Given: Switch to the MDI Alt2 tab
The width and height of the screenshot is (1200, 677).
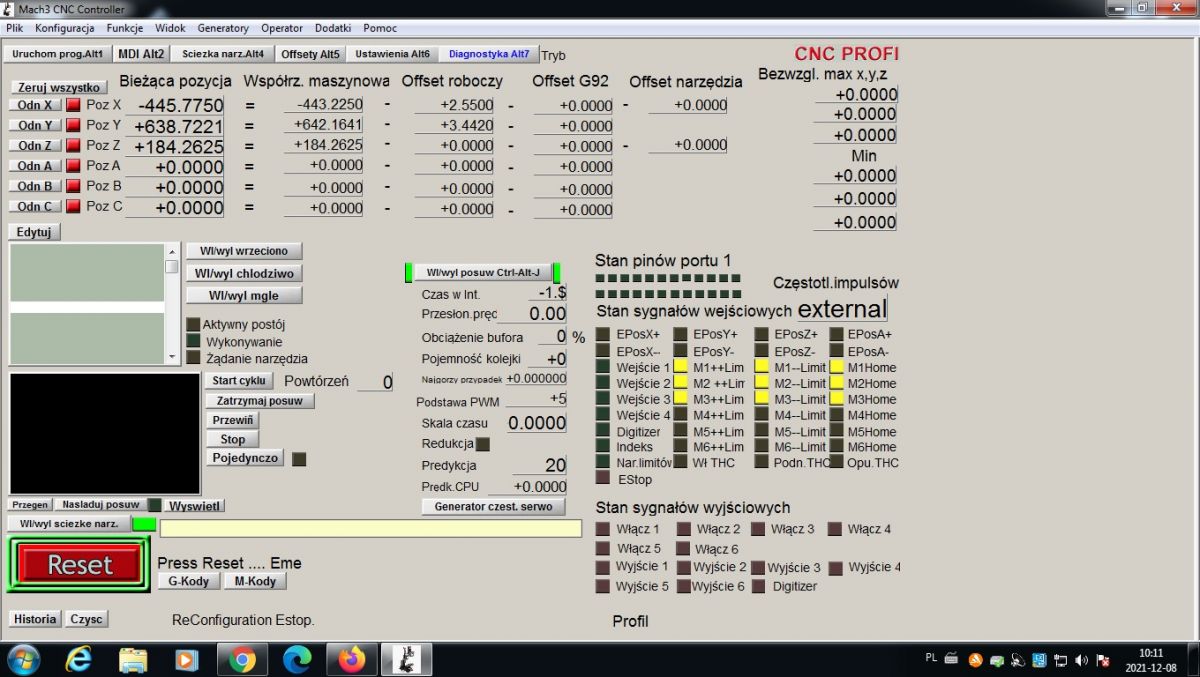Looking at the screenshot, I should pyautogui.click(x=140, y=54).
